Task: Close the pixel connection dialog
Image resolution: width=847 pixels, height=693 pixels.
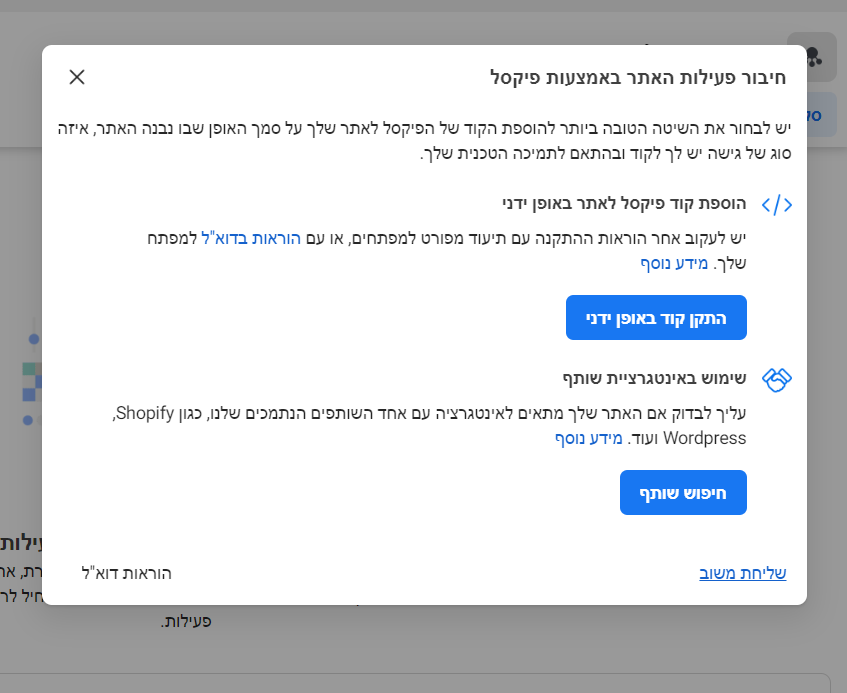Action: coord(77,77)
